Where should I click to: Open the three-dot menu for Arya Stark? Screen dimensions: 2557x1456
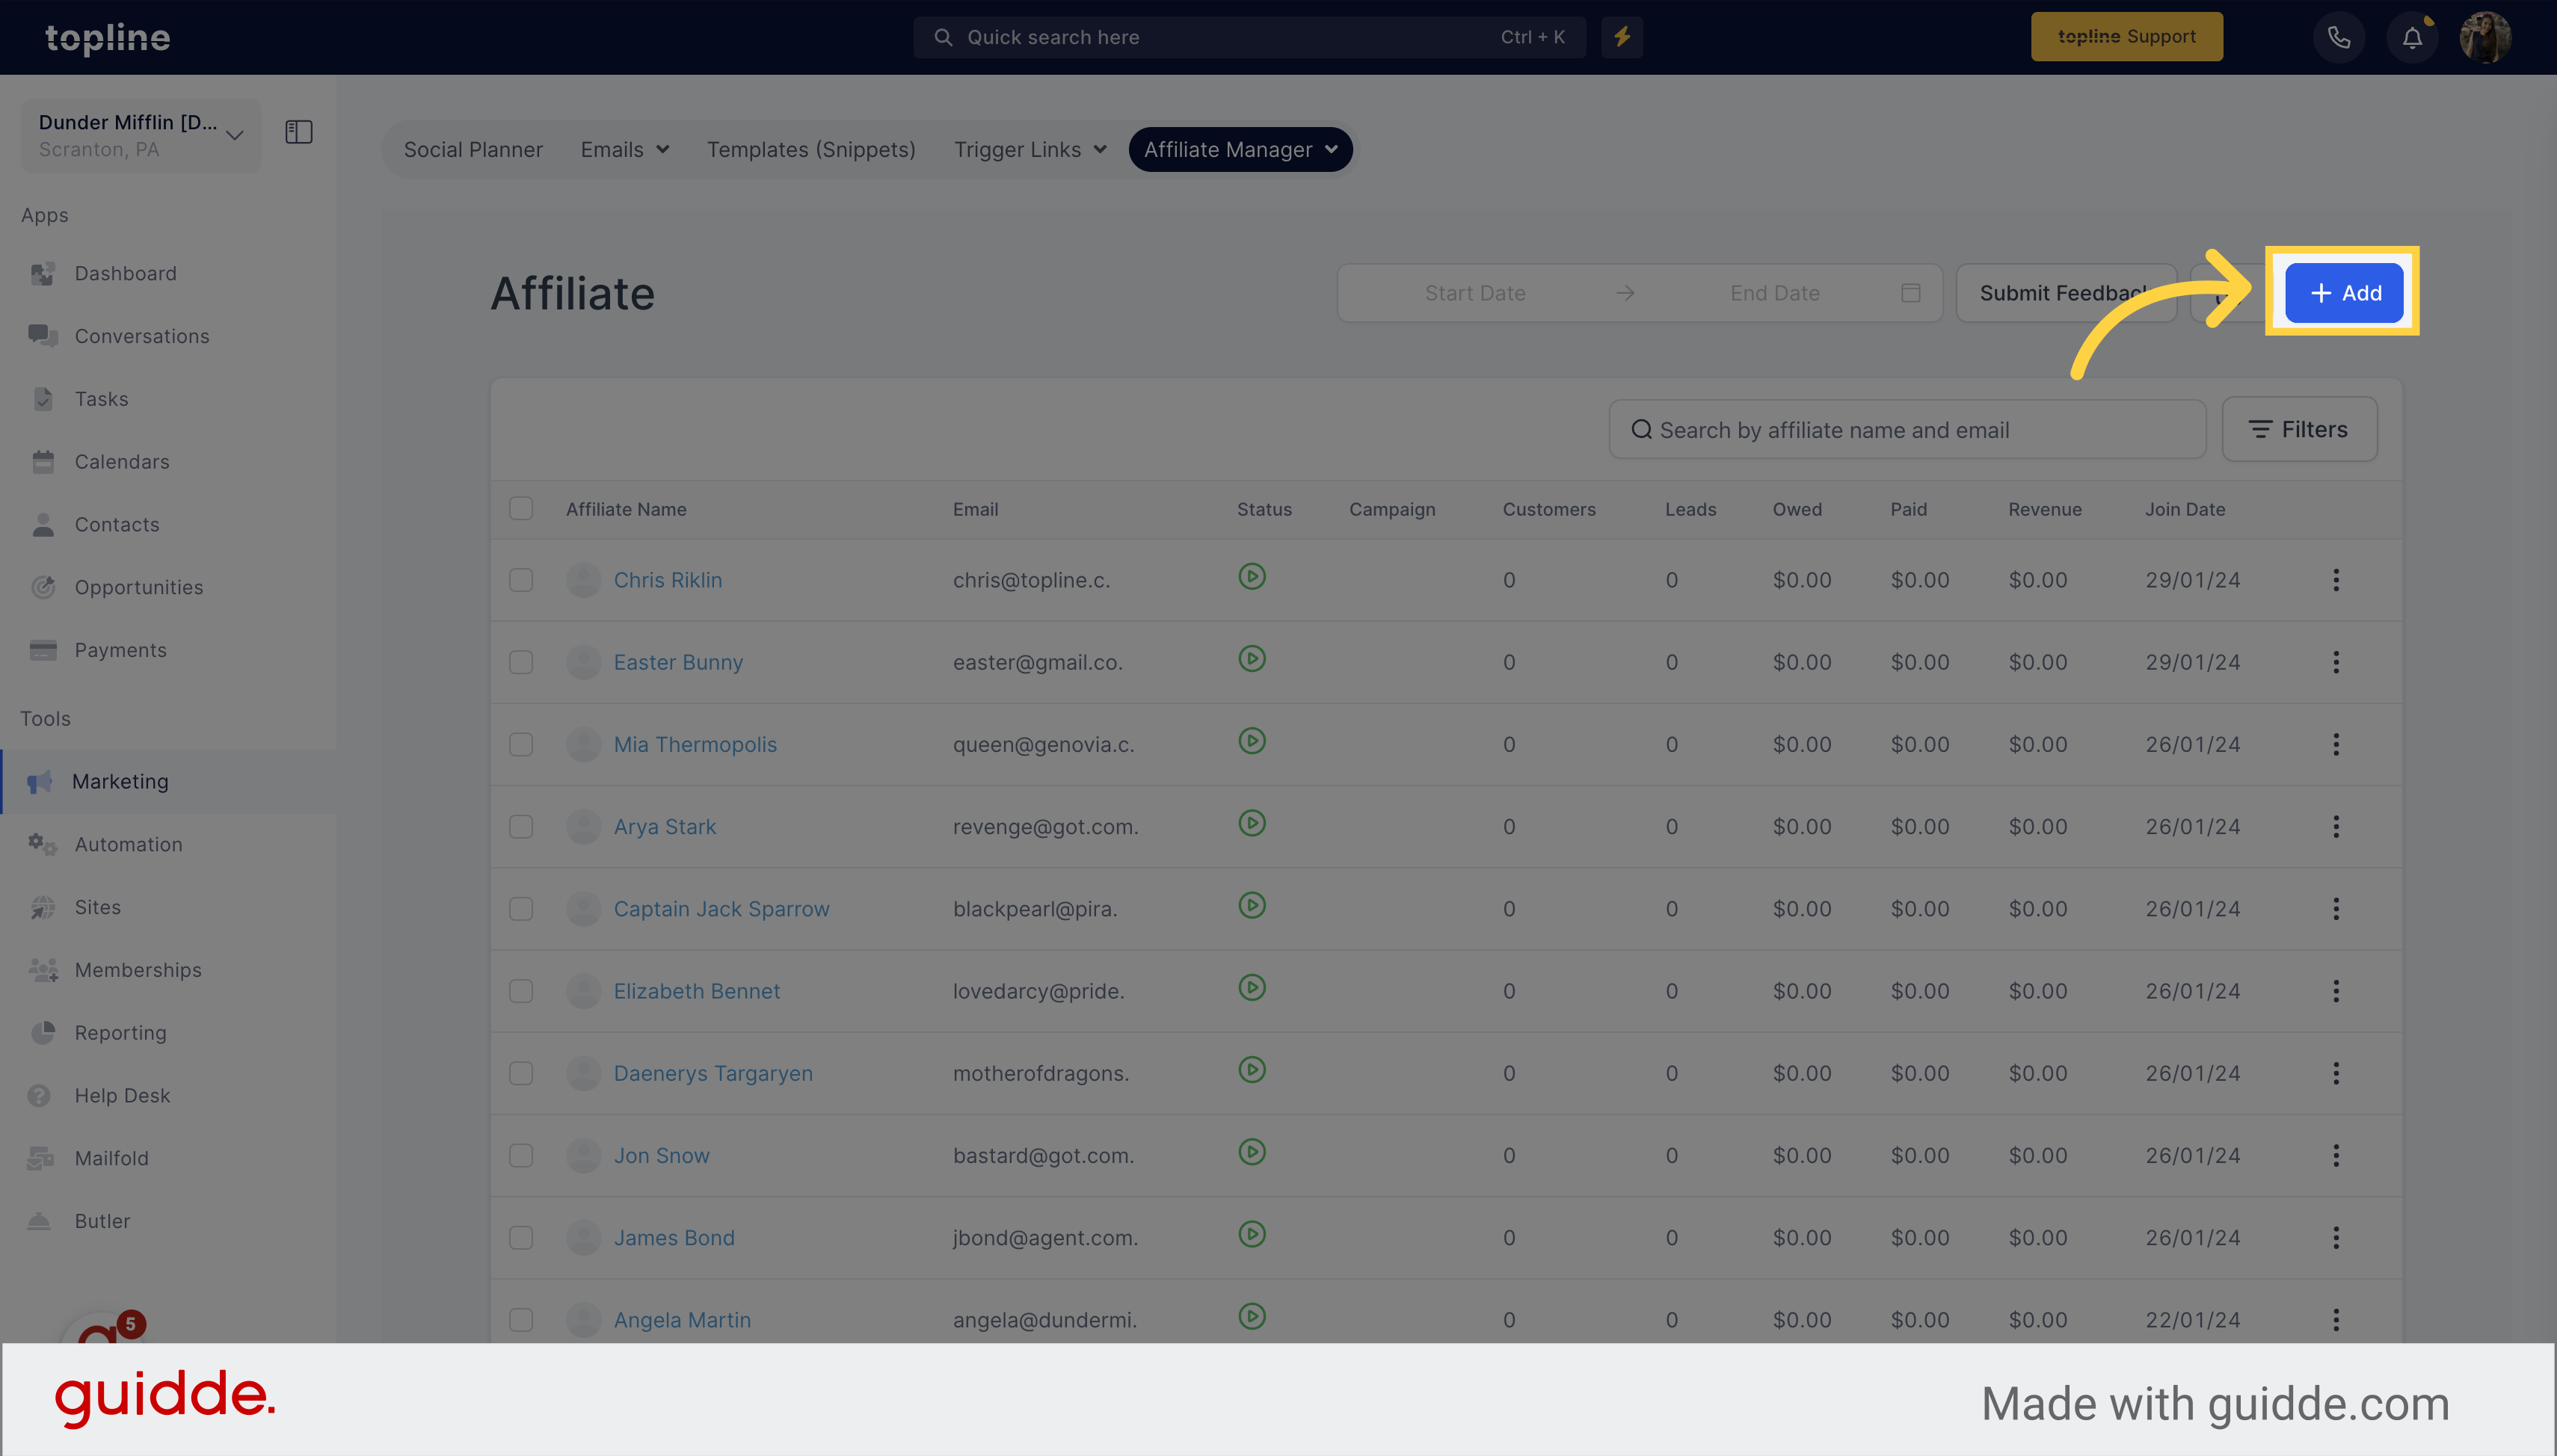click(2336, 826)
